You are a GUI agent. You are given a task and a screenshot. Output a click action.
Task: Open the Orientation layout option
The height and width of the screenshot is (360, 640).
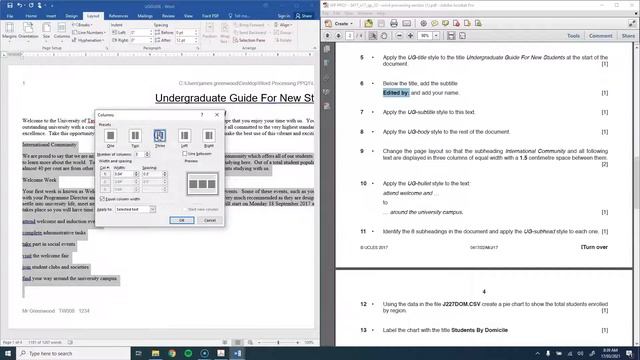[x=28, y=31]
